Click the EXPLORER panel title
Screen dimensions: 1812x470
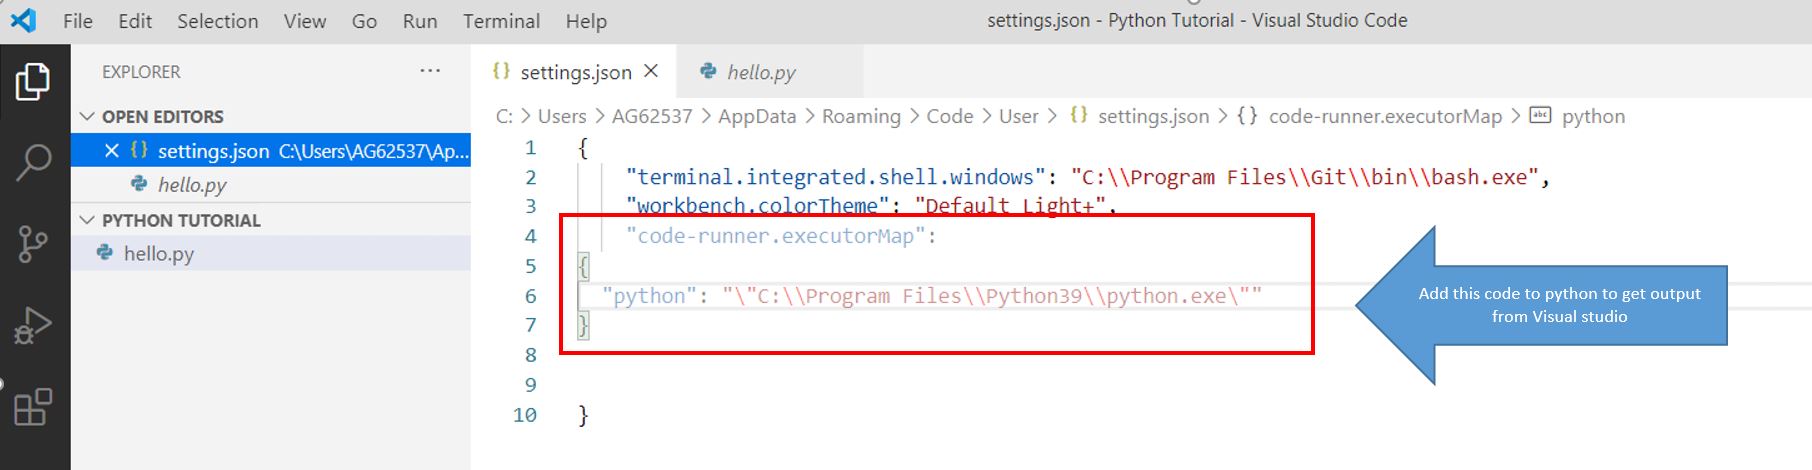[141, 72]
